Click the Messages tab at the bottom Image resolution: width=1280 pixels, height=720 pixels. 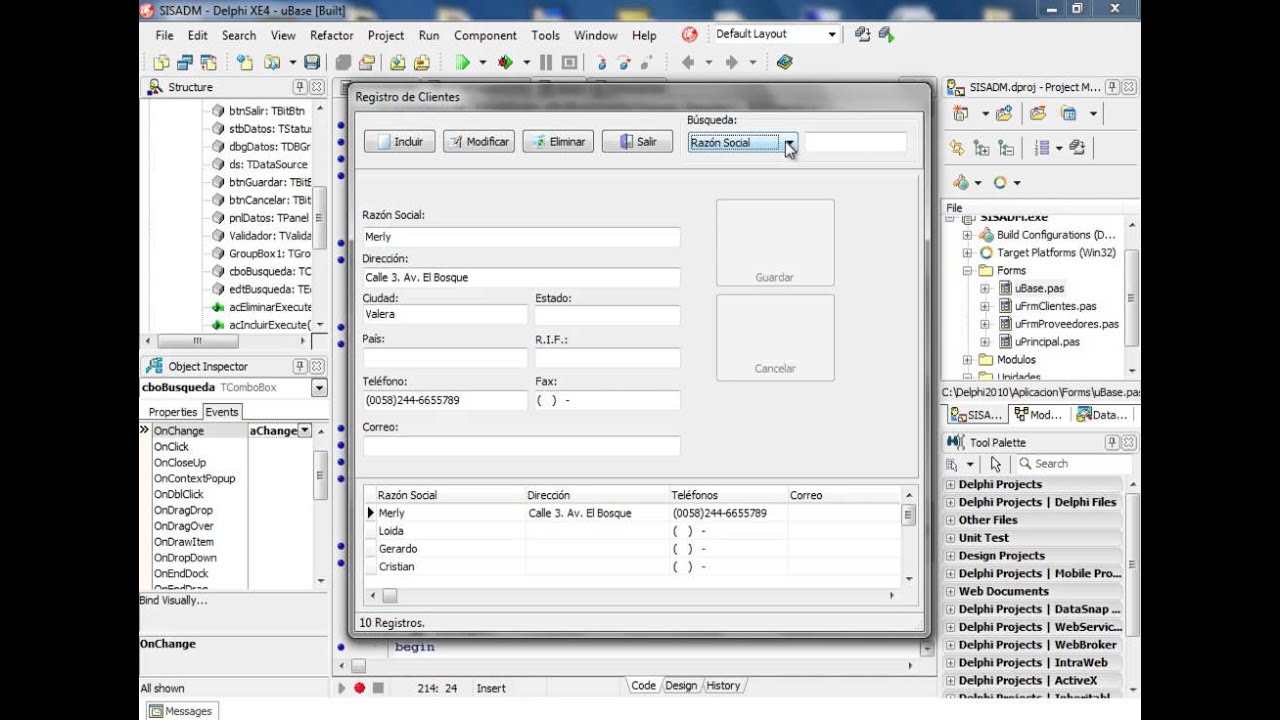pos(181,711)
